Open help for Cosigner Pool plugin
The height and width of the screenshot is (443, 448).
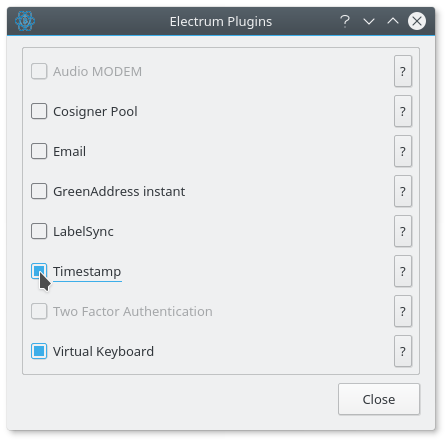pos(403,111)
